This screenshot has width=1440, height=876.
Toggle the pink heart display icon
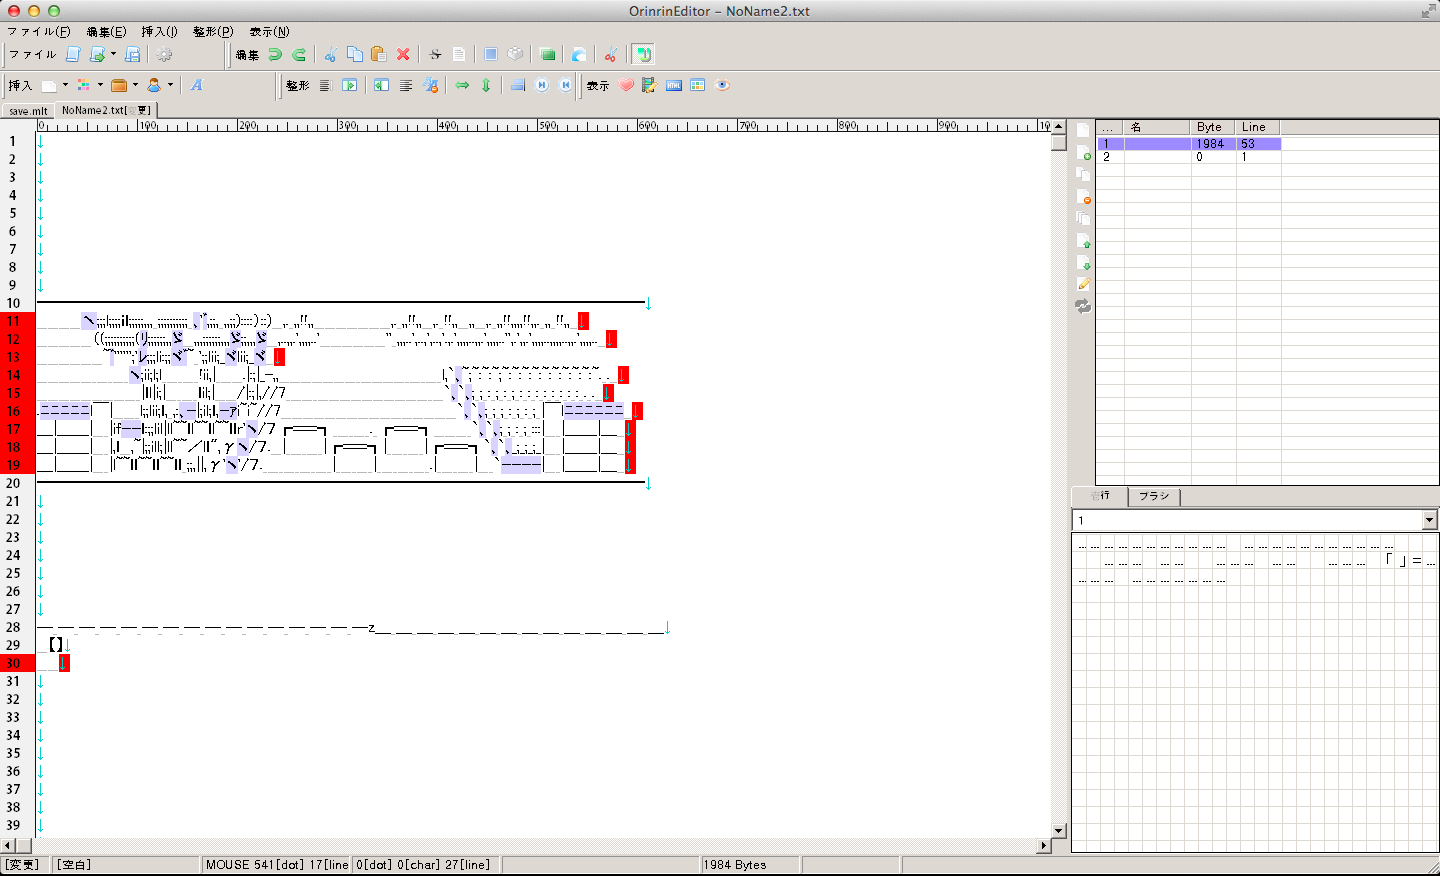(626, 86)
